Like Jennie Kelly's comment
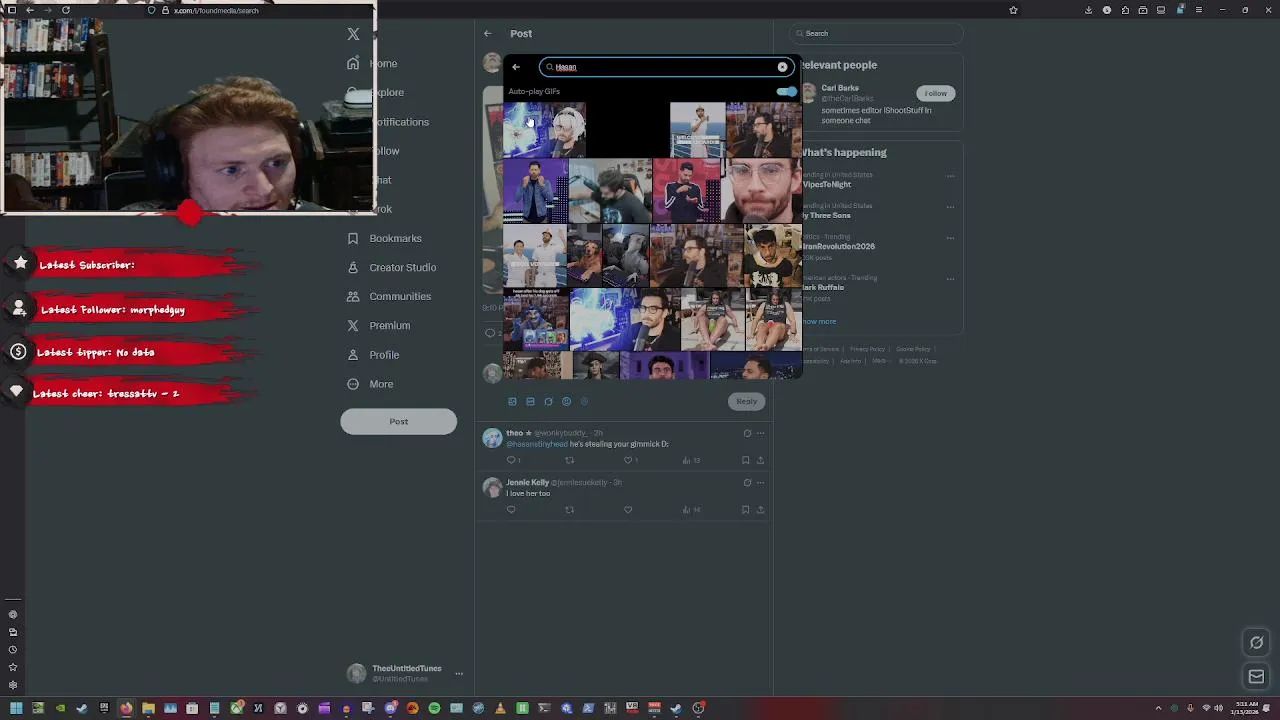The image size is (1280, 720). 628,509
